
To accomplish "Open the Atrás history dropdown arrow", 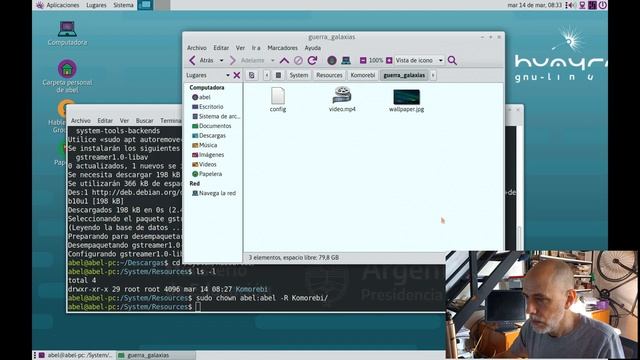I will pos(222,60).
